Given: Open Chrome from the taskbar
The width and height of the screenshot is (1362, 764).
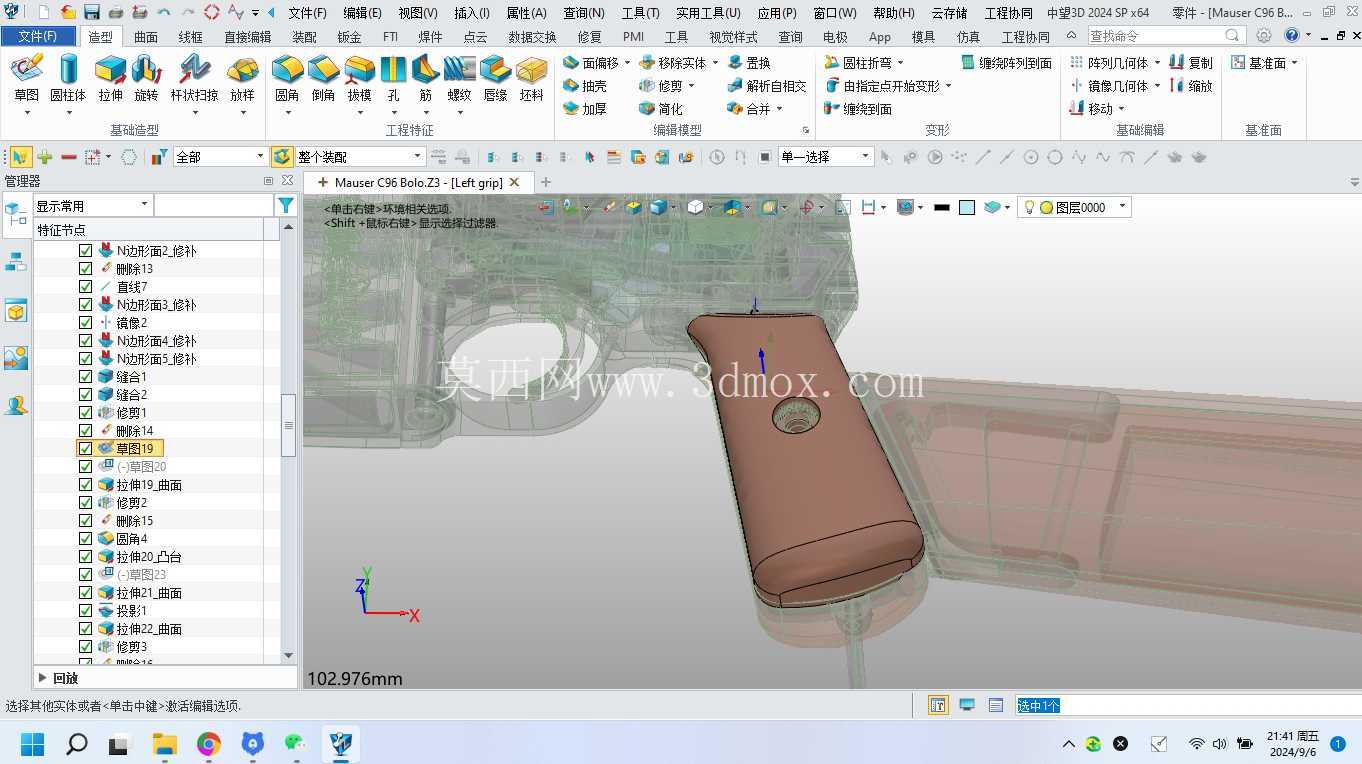Looking at the screenshot, I should 208,744.
